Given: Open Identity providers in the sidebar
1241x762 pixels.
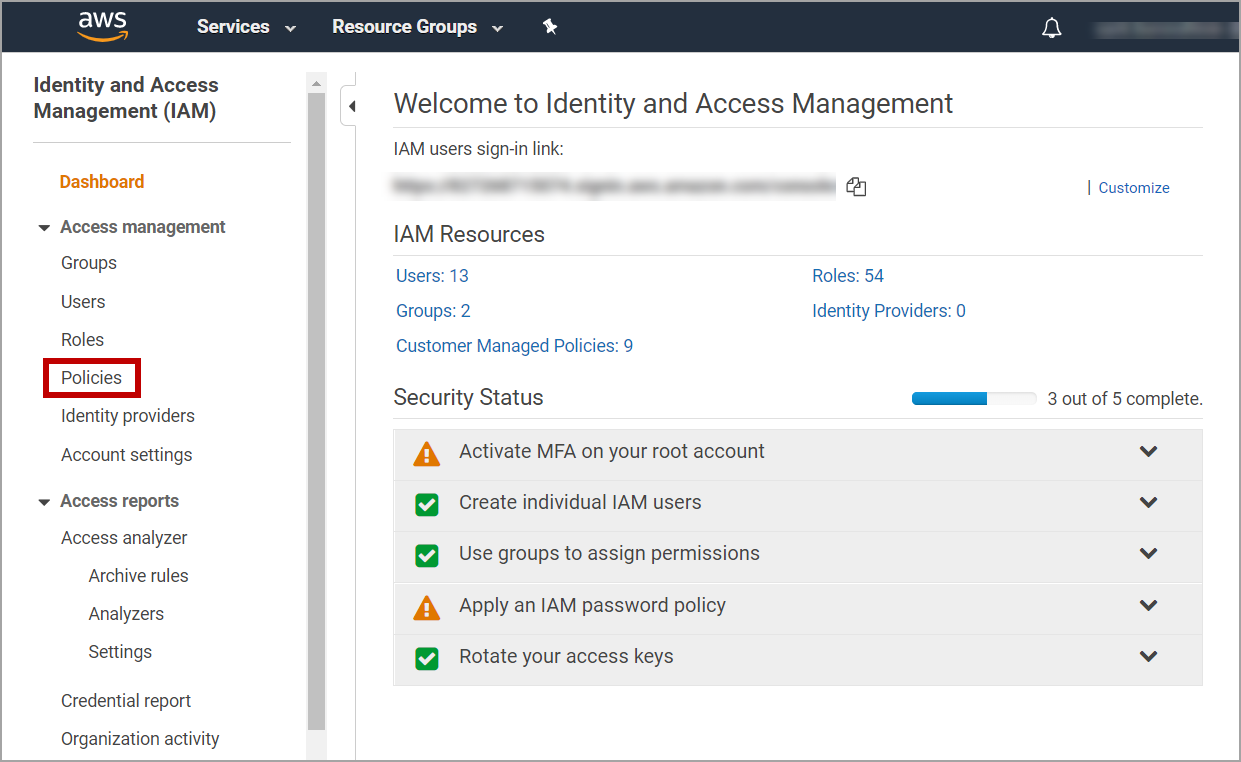Looking at the screenshot, I should click(x=128, y=416).
